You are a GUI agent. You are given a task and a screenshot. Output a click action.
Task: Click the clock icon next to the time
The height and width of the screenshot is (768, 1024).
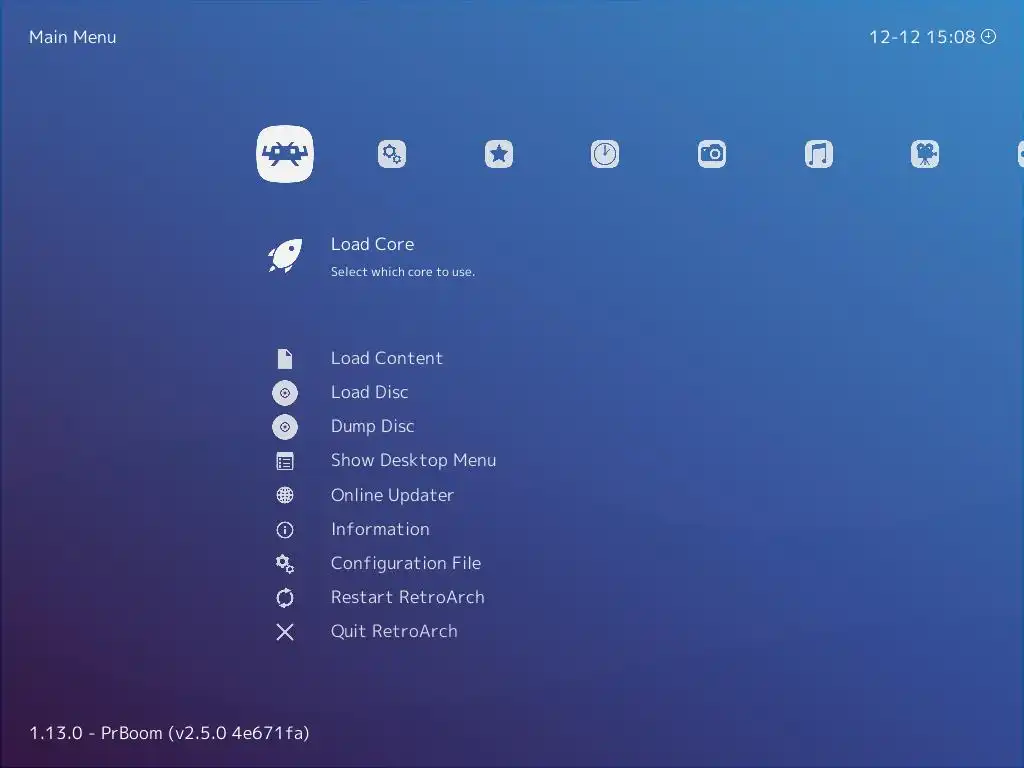(989, 37)
